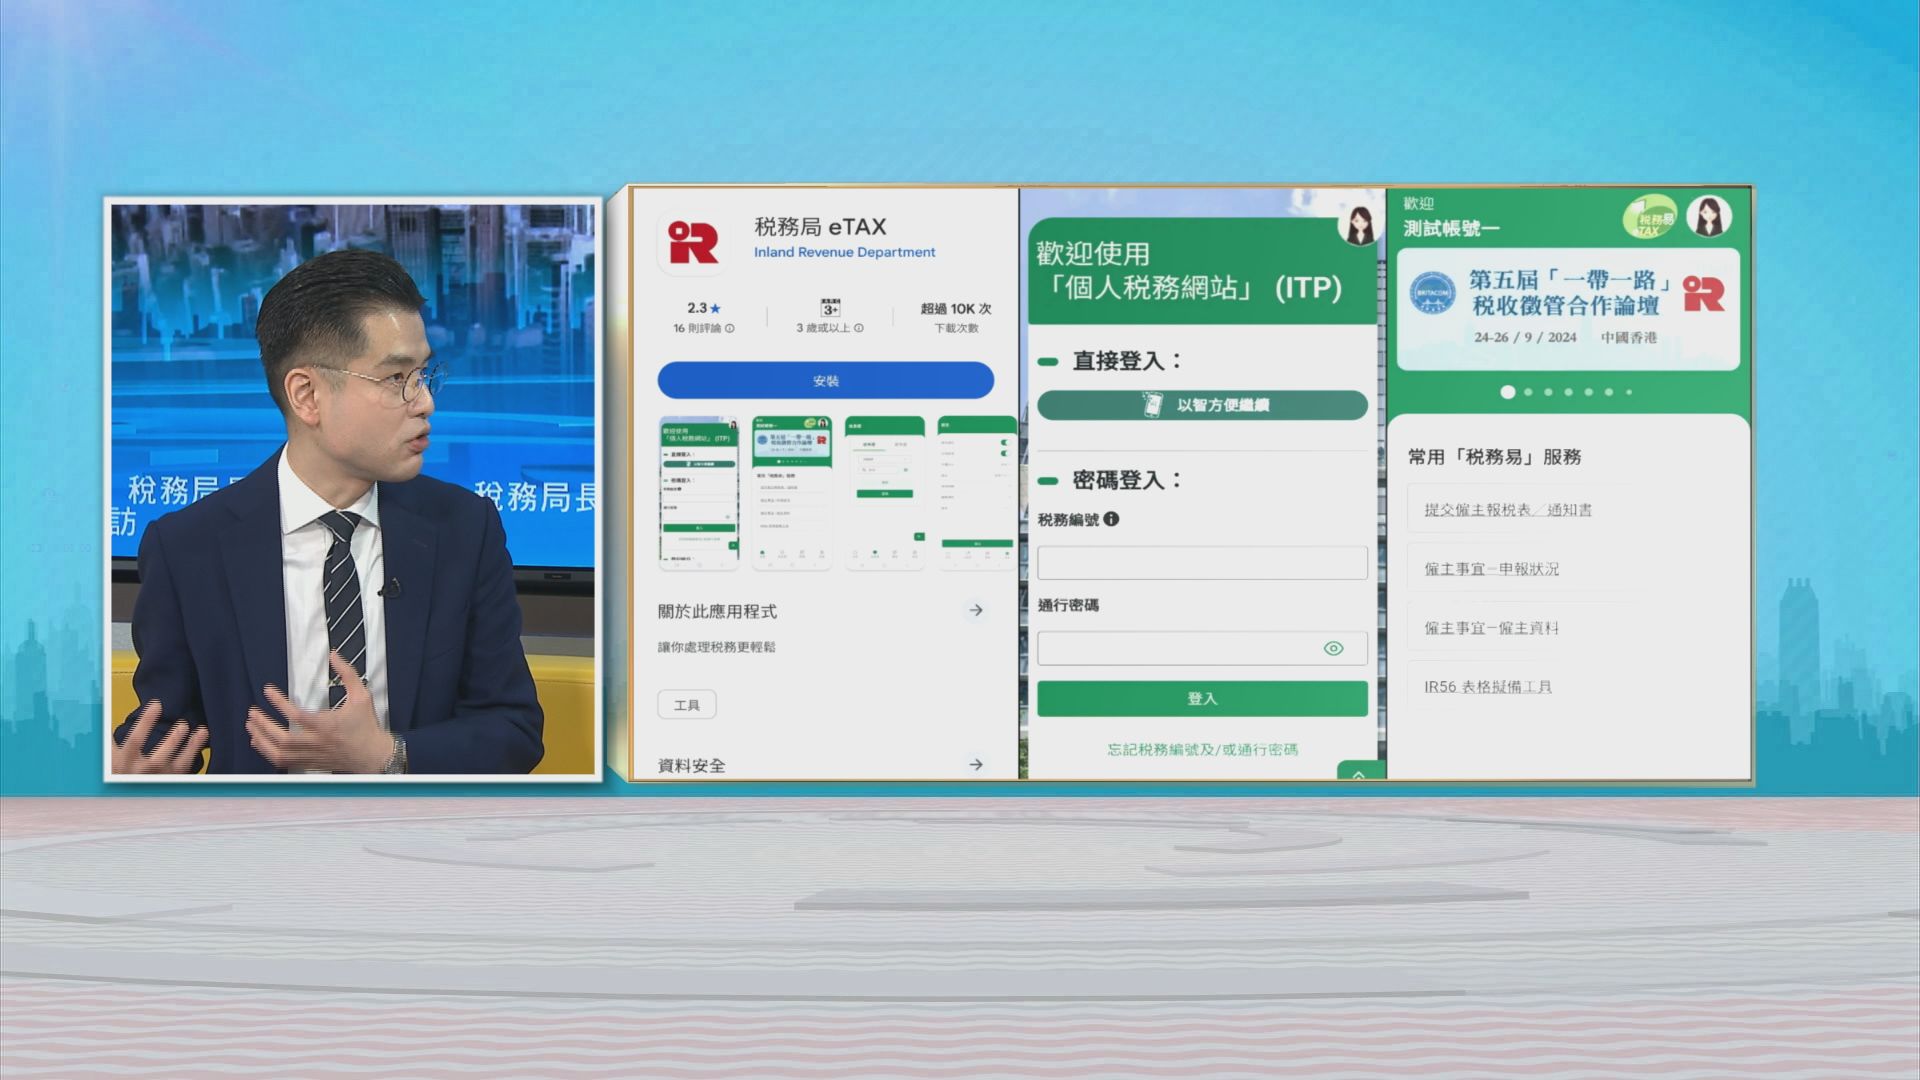The height and width of the screenshot is (1080, 1920).
Task: Click 測試帳號一 account name
Action: (x=1451, y=229)
